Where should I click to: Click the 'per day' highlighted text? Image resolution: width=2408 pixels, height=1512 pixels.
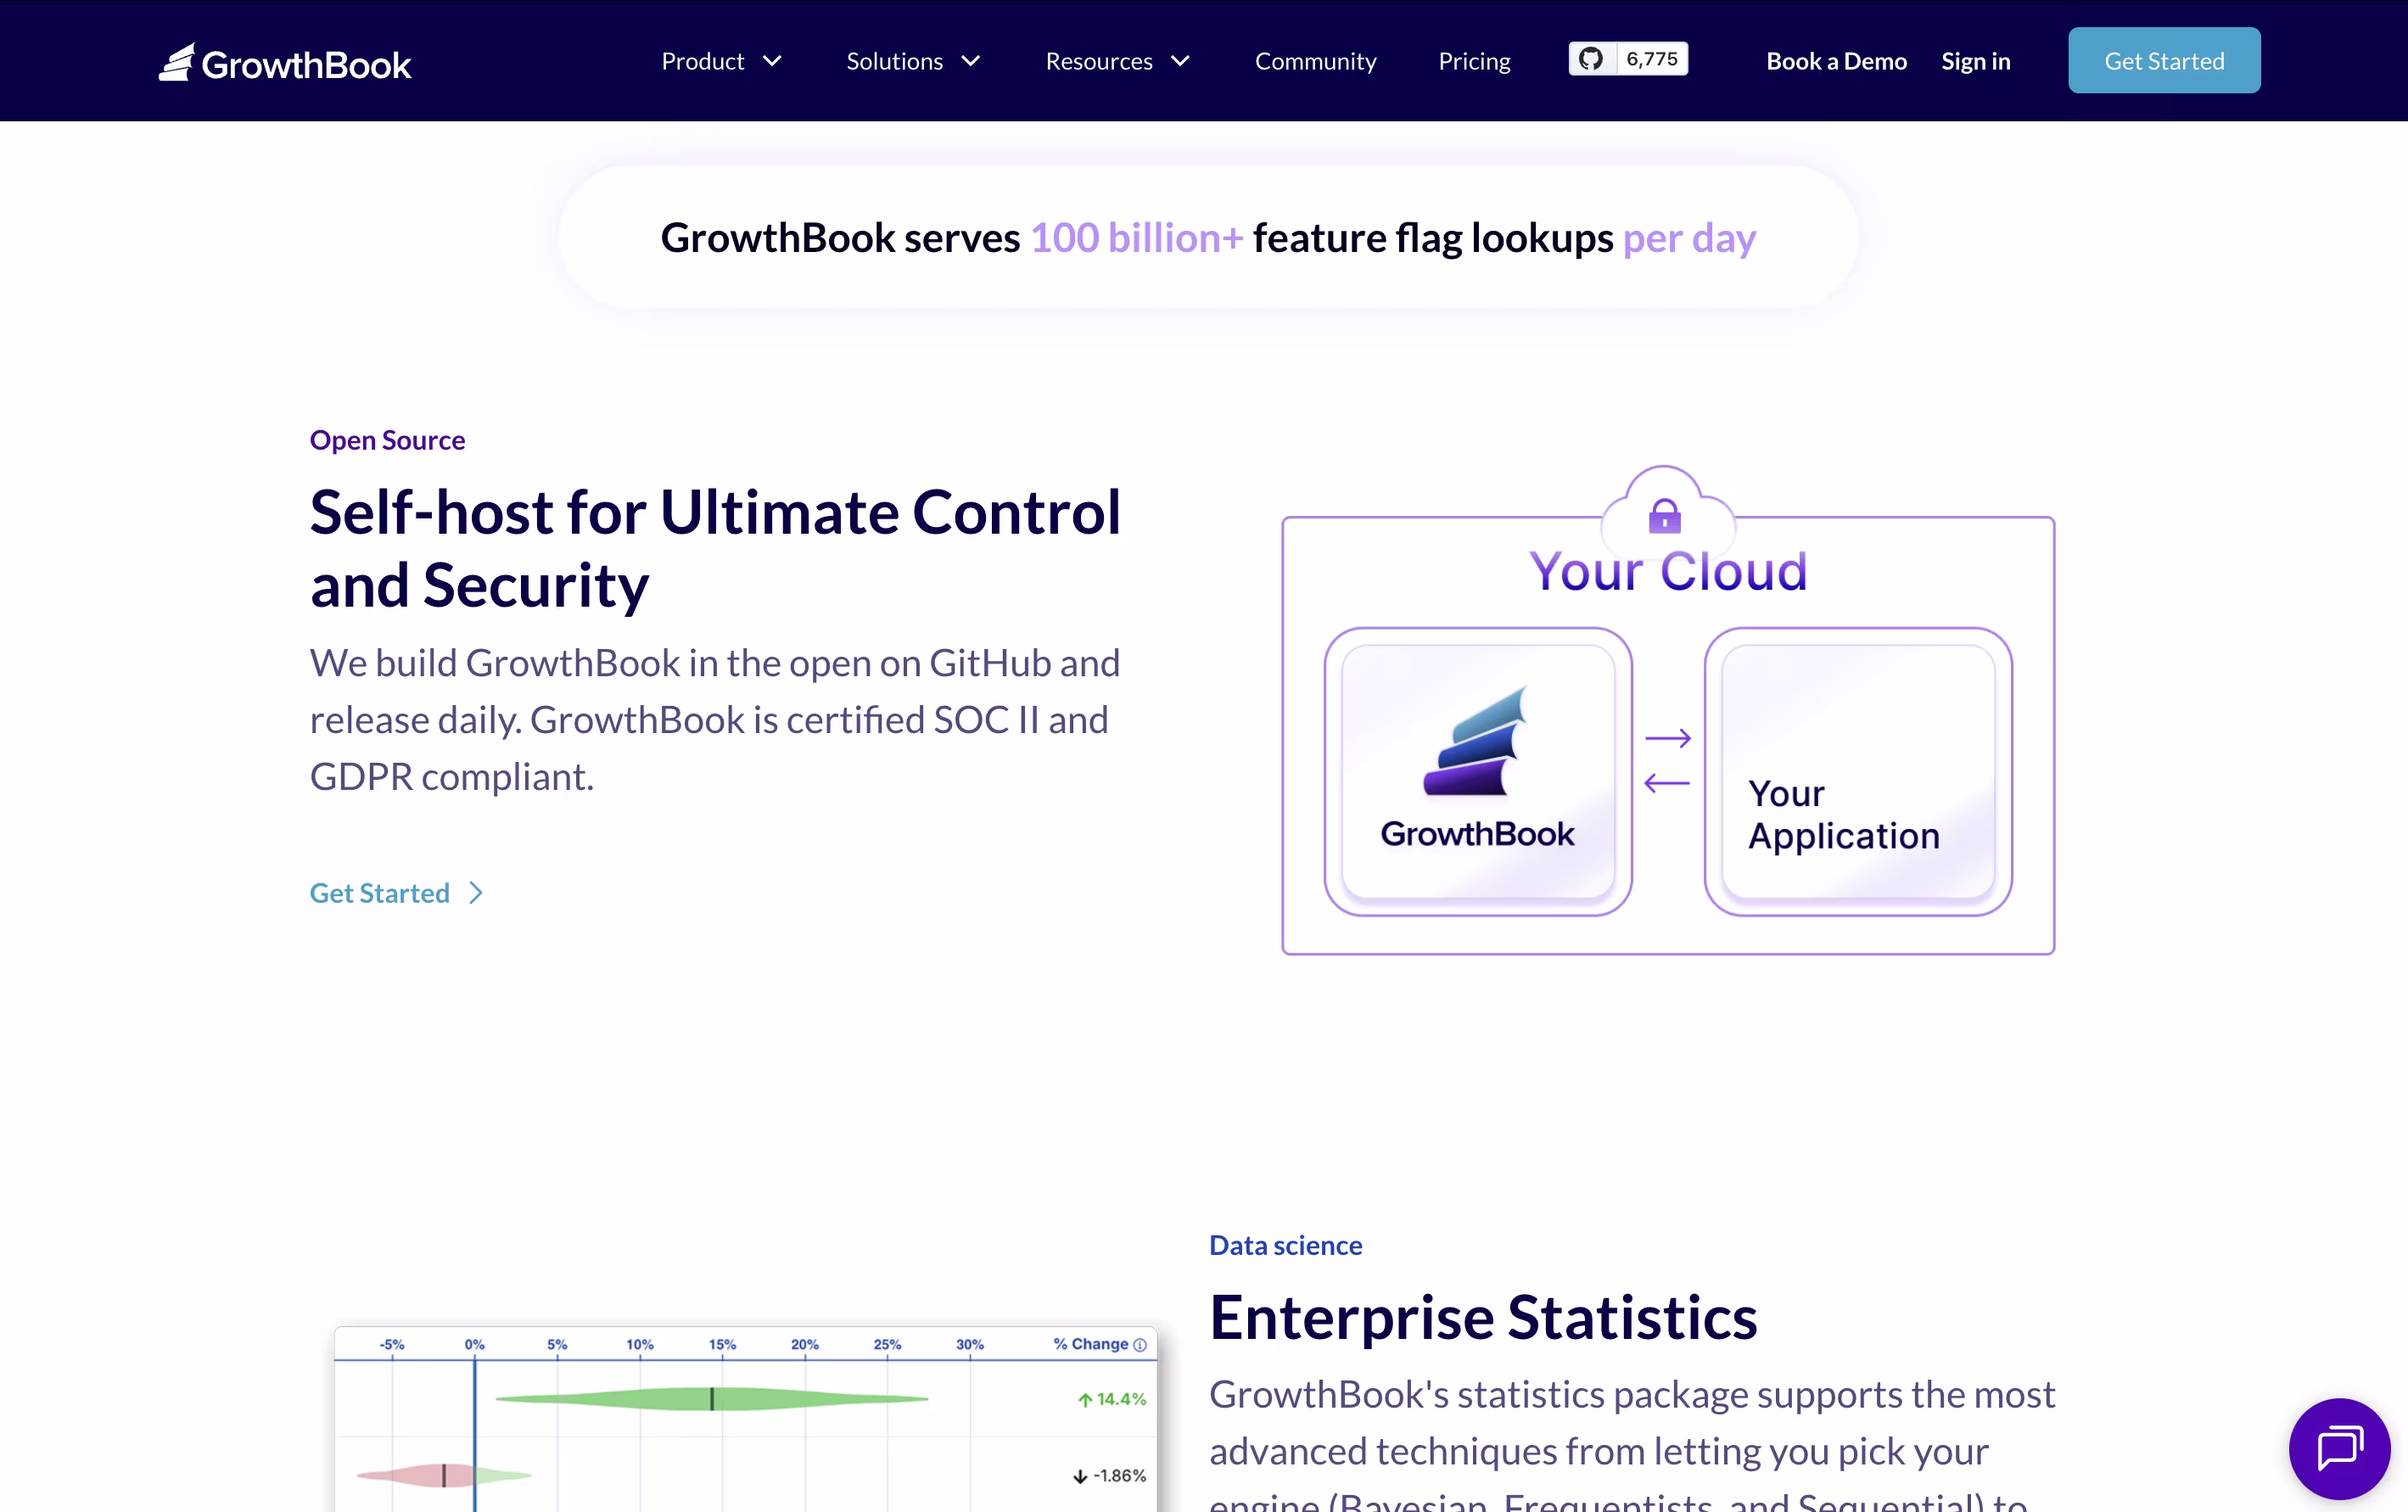(1689, 238)
